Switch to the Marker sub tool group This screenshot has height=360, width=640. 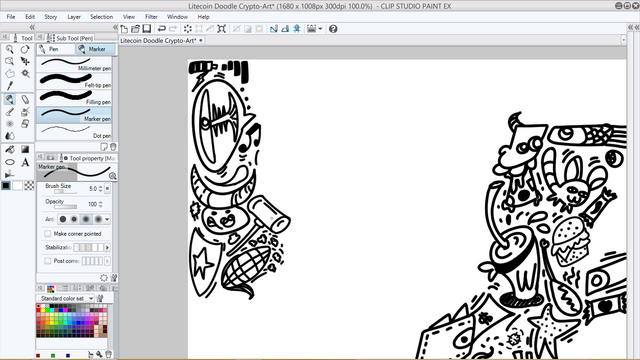point(96,49)
